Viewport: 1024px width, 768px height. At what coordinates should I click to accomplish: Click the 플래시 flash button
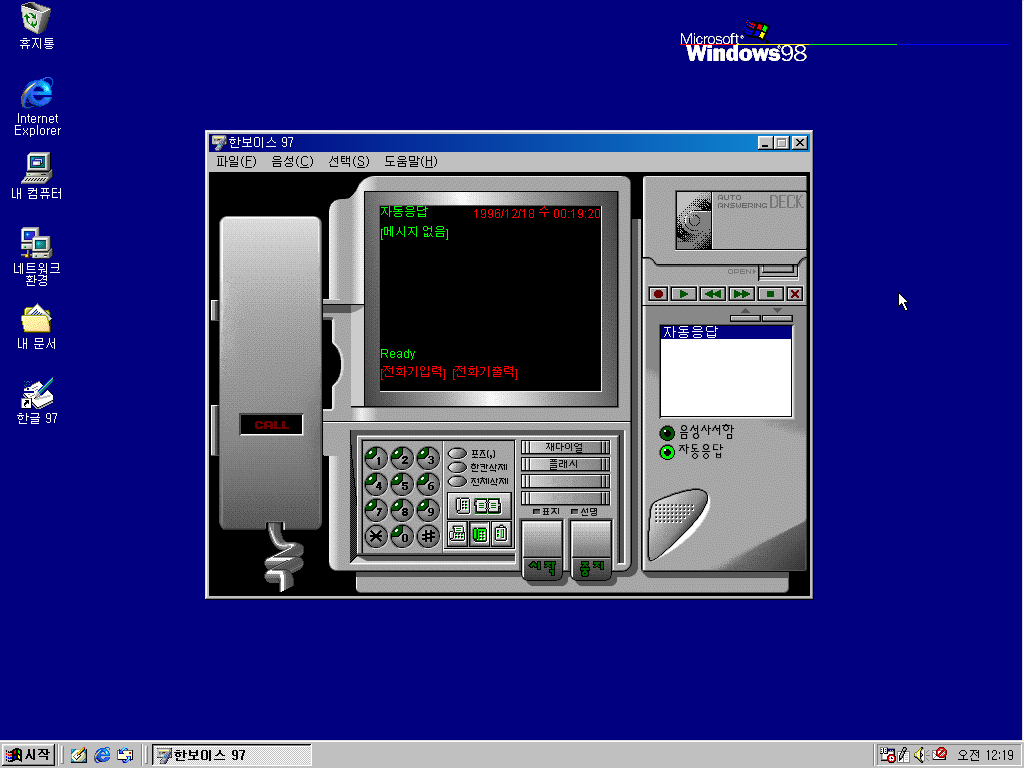(x=565, y=464)
